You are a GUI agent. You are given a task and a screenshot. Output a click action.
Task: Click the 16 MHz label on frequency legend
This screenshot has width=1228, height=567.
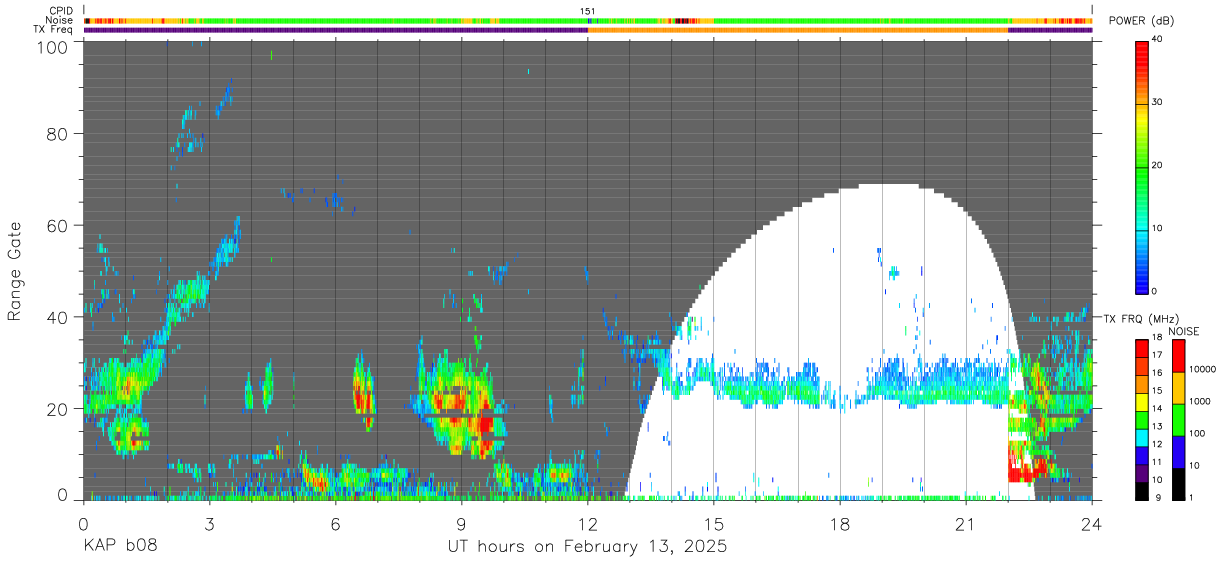(x=1157, y=372)
